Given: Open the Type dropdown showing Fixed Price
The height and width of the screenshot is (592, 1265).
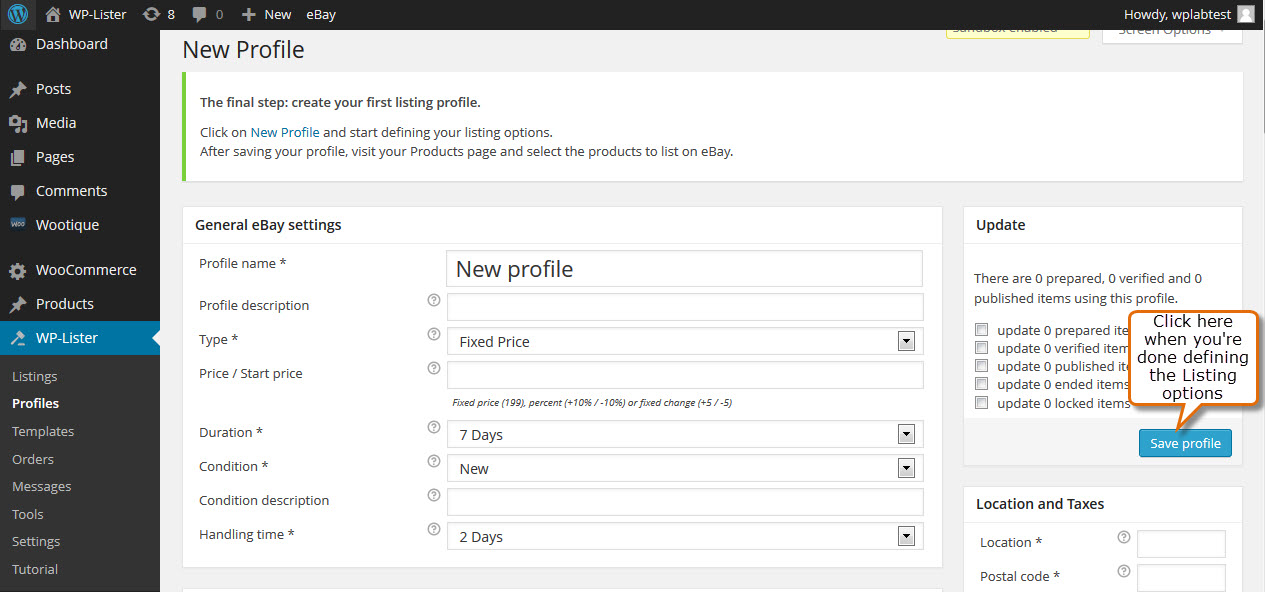Looking at the screenshot, I should point(685,341).
